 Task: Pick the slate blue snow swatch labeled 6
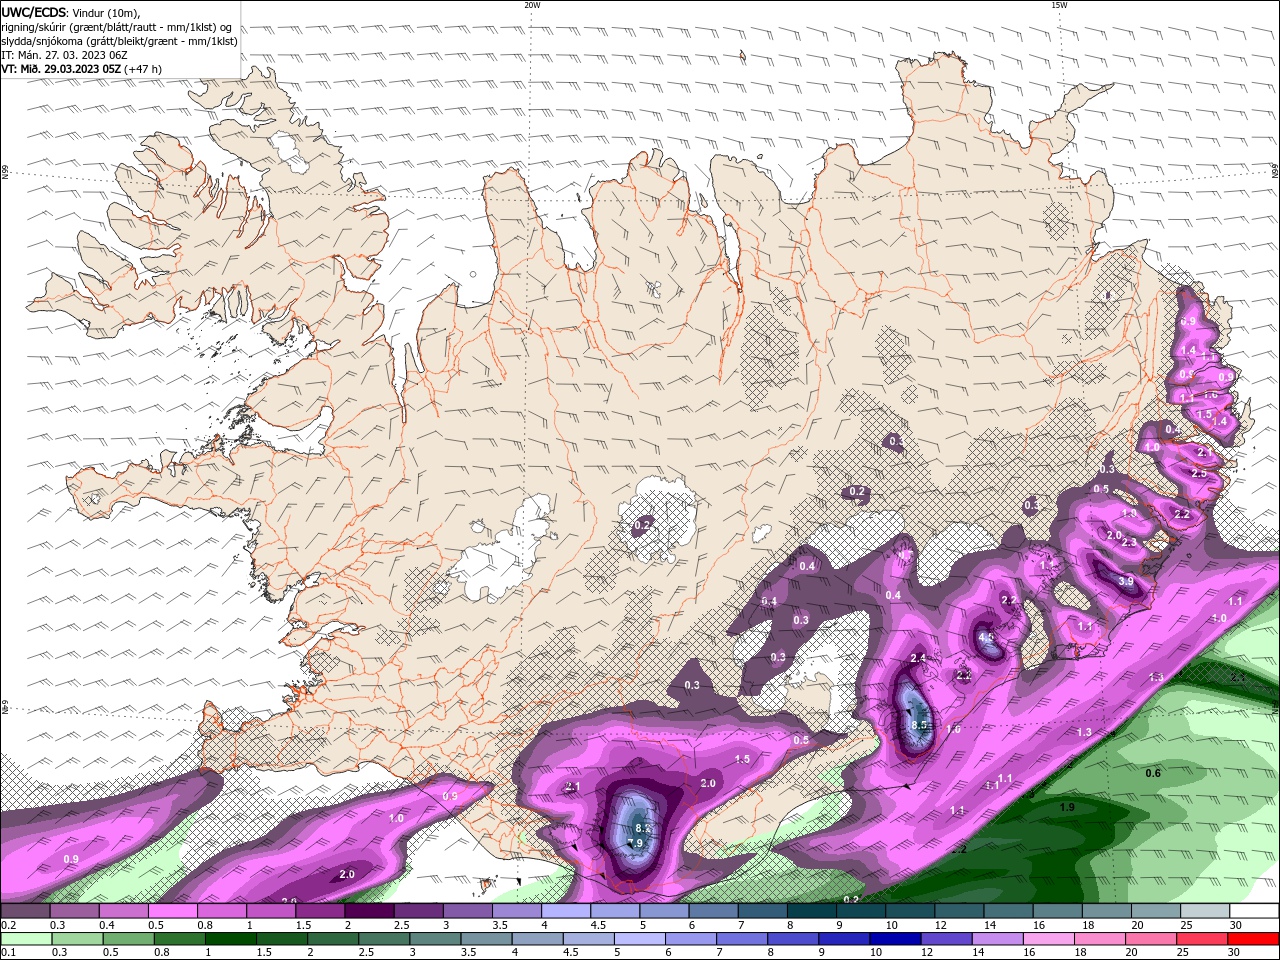[x=713, y=911]
